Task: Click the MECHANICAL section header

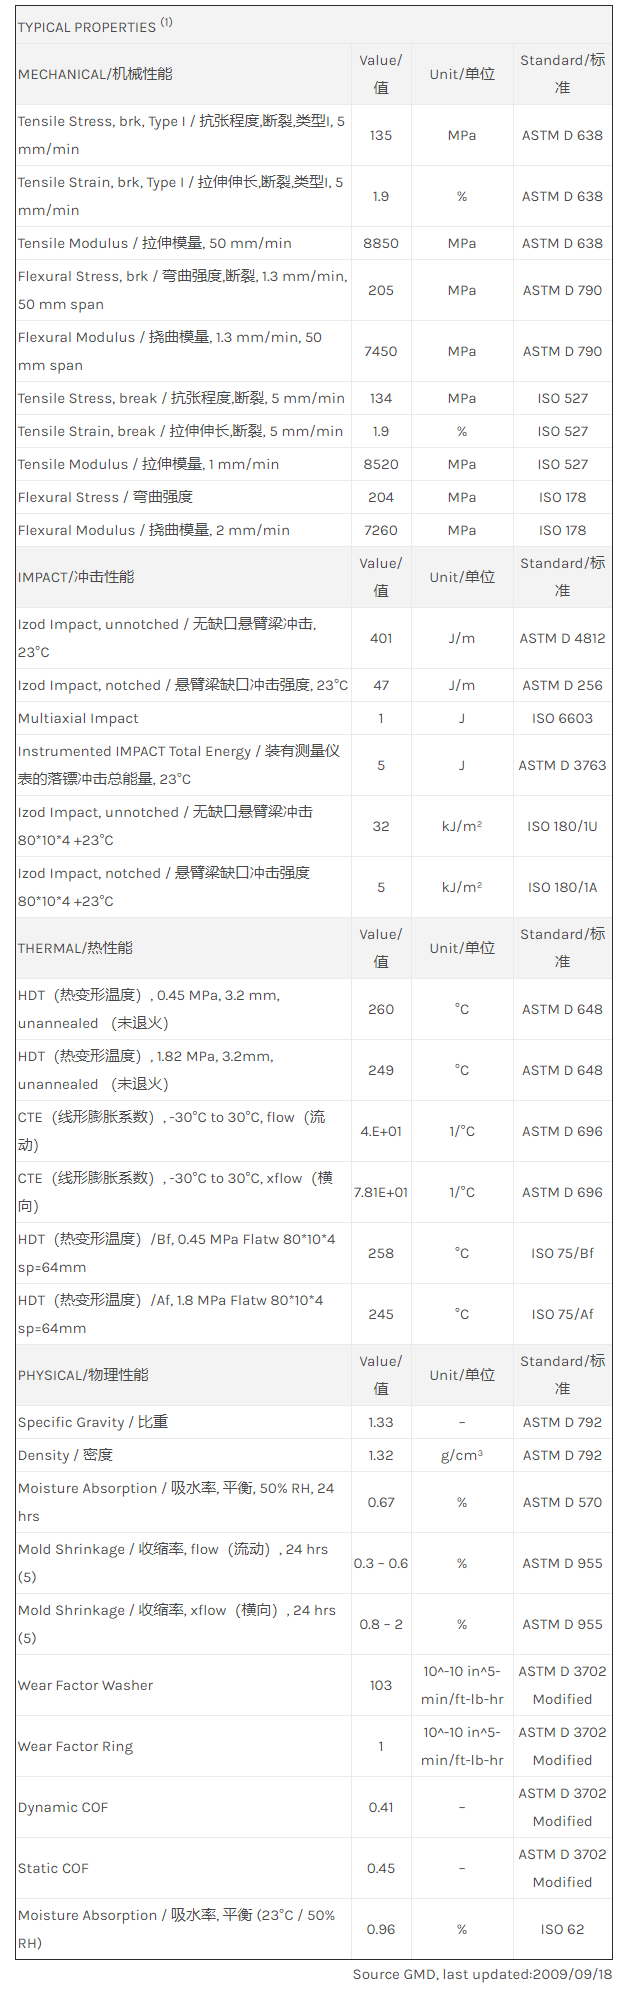Action: (x=95, y=74)
